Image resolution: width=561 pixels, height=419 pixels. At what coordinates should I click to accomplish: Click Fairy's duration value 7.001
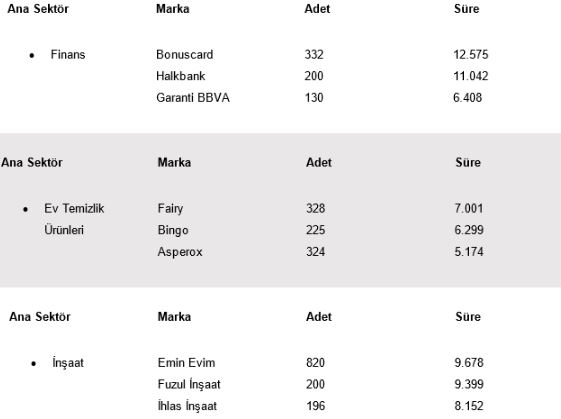[x=469, y=209]
